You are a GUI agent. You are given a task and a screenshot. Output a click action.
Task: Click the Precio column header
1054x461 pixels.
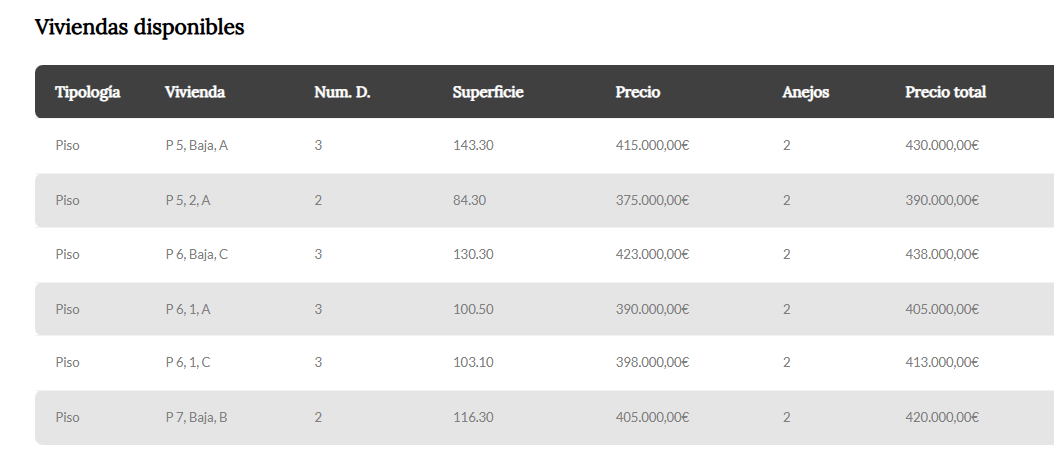[638, 92]
